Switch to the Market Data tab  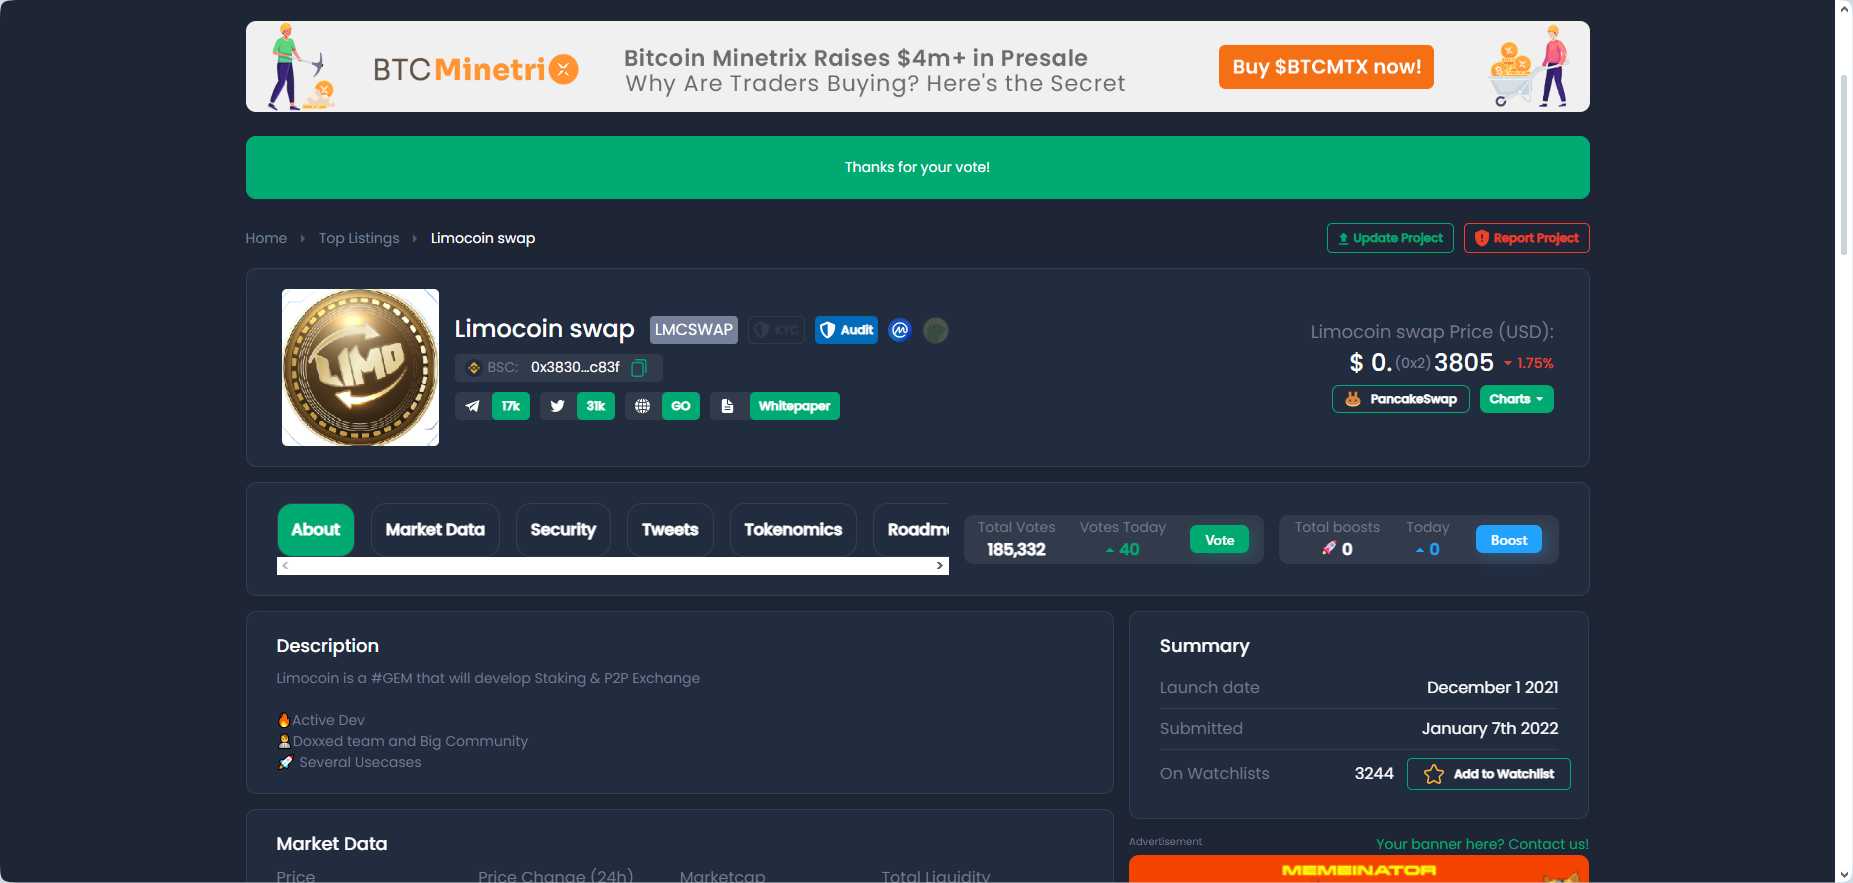[435, 530]
